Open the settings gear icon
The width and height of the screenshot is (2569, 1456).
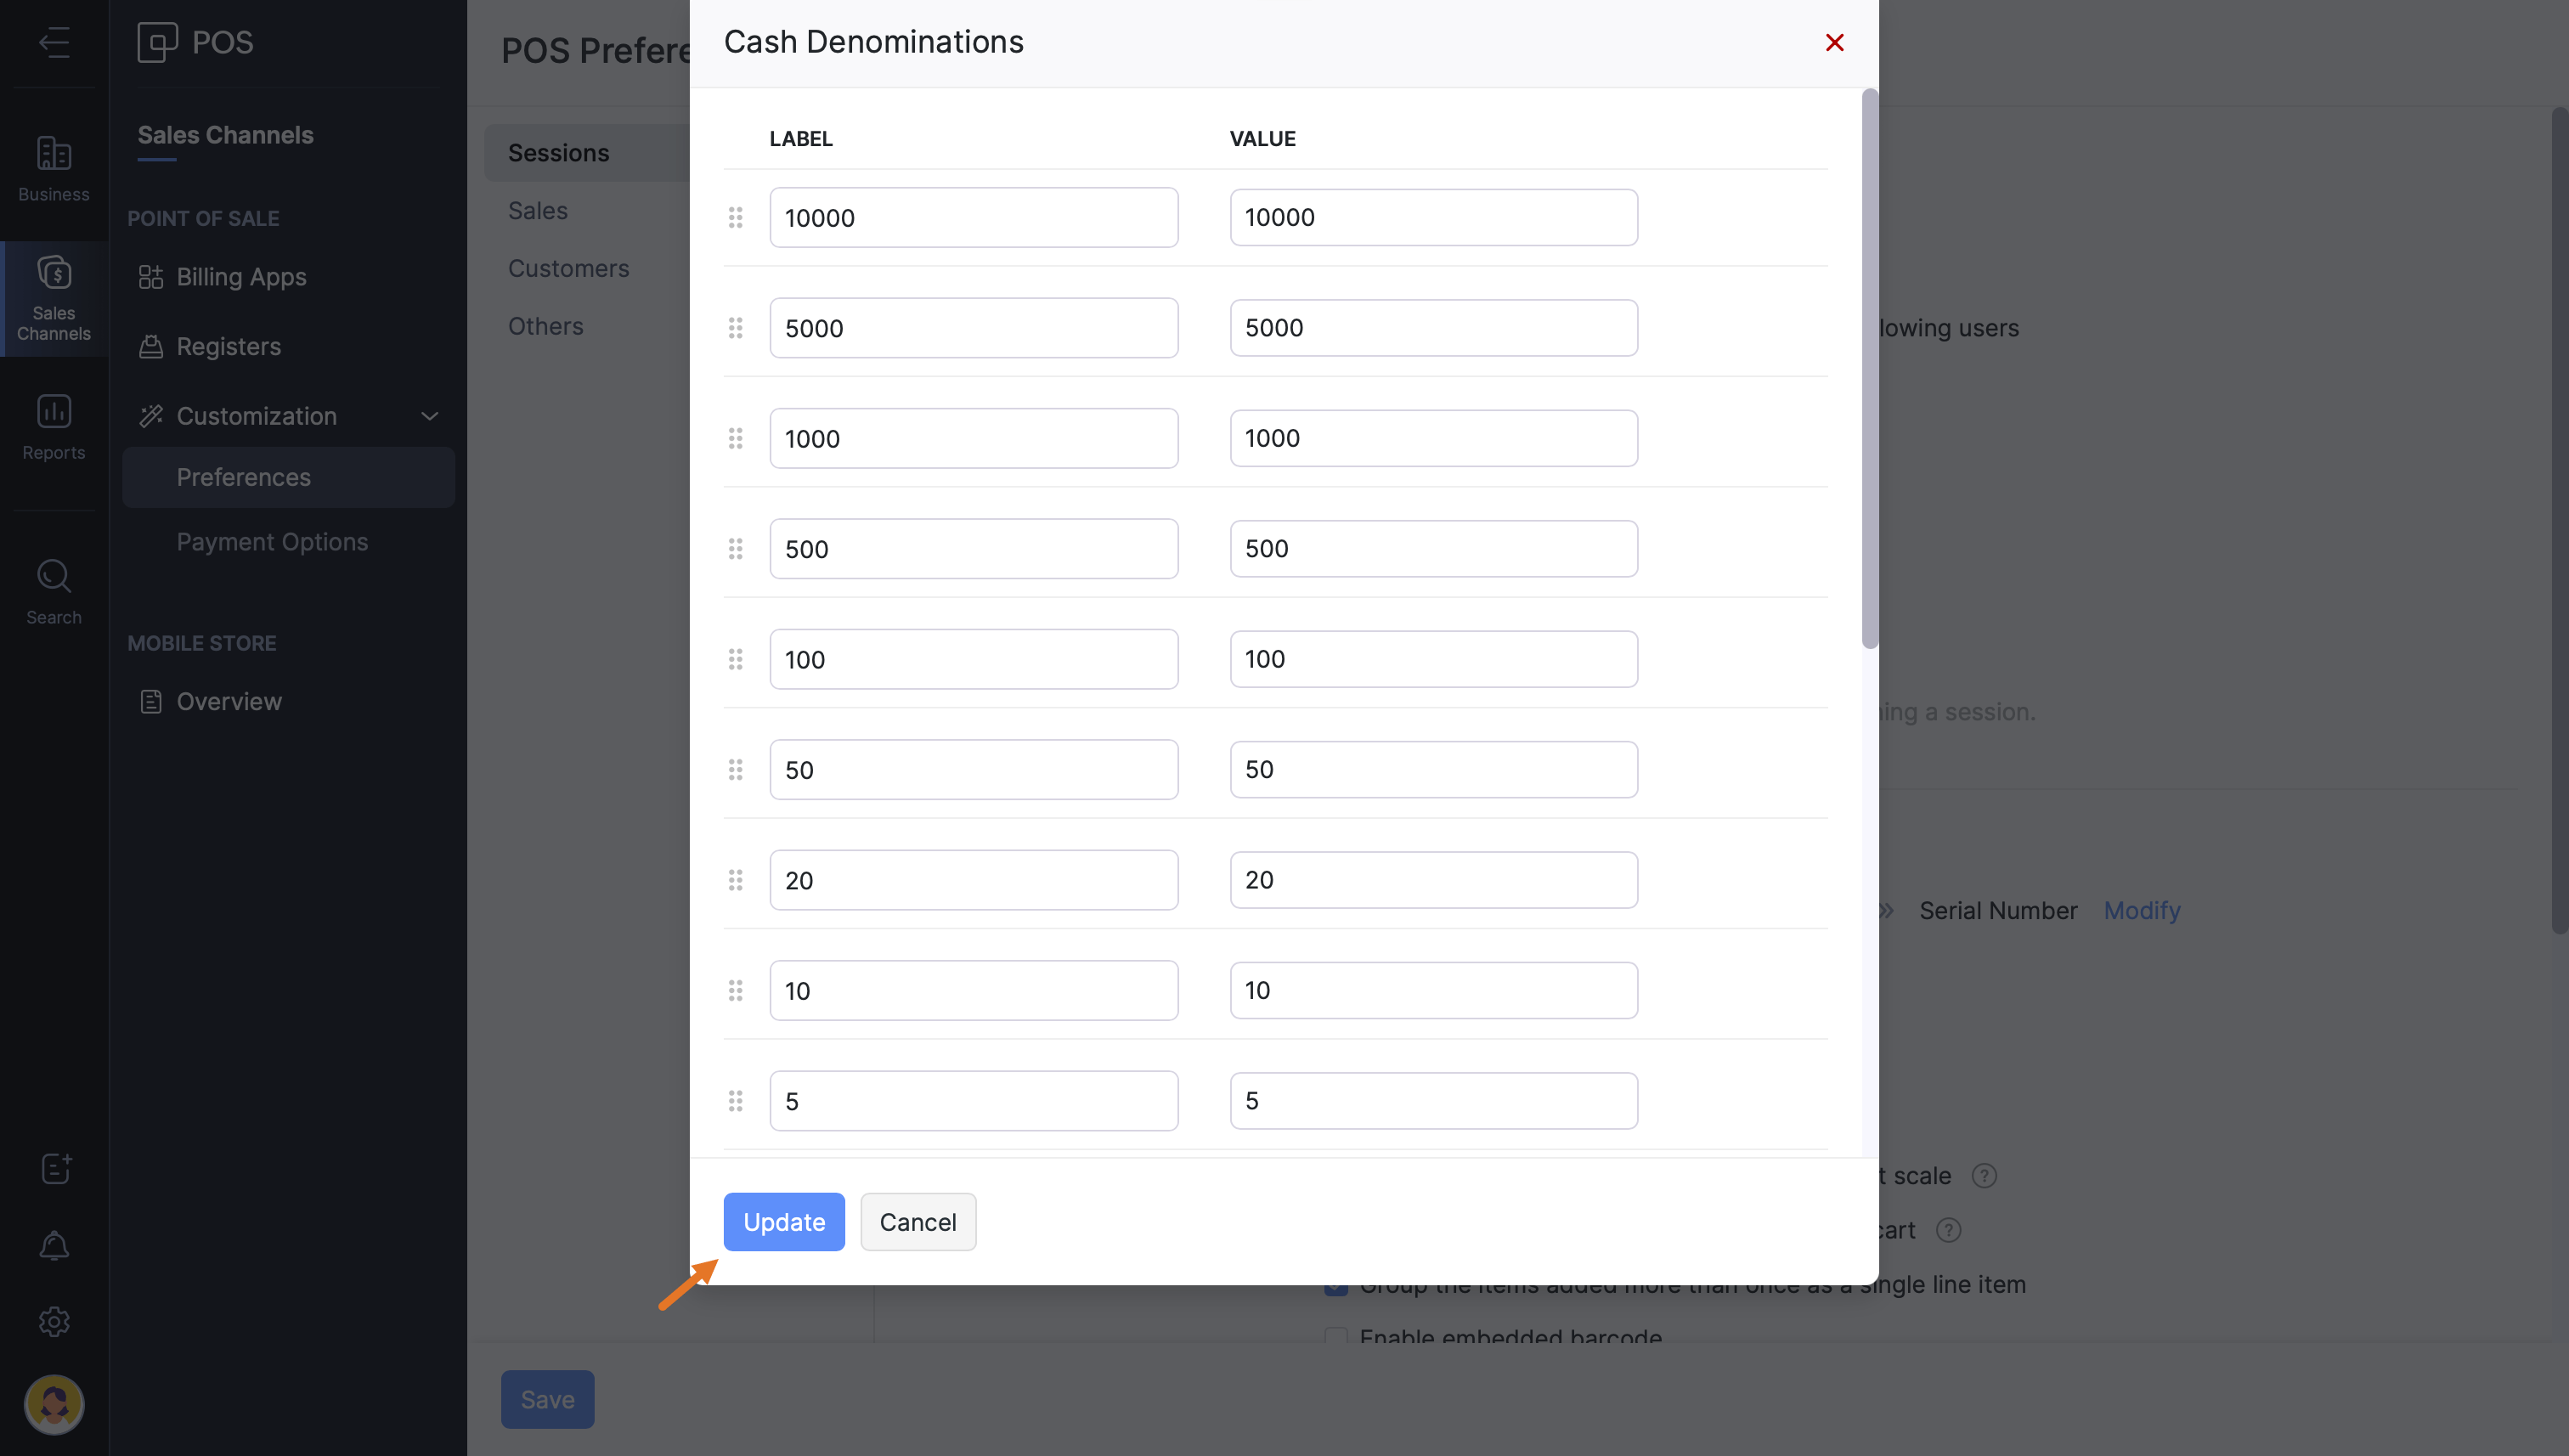coord(54,1321)
